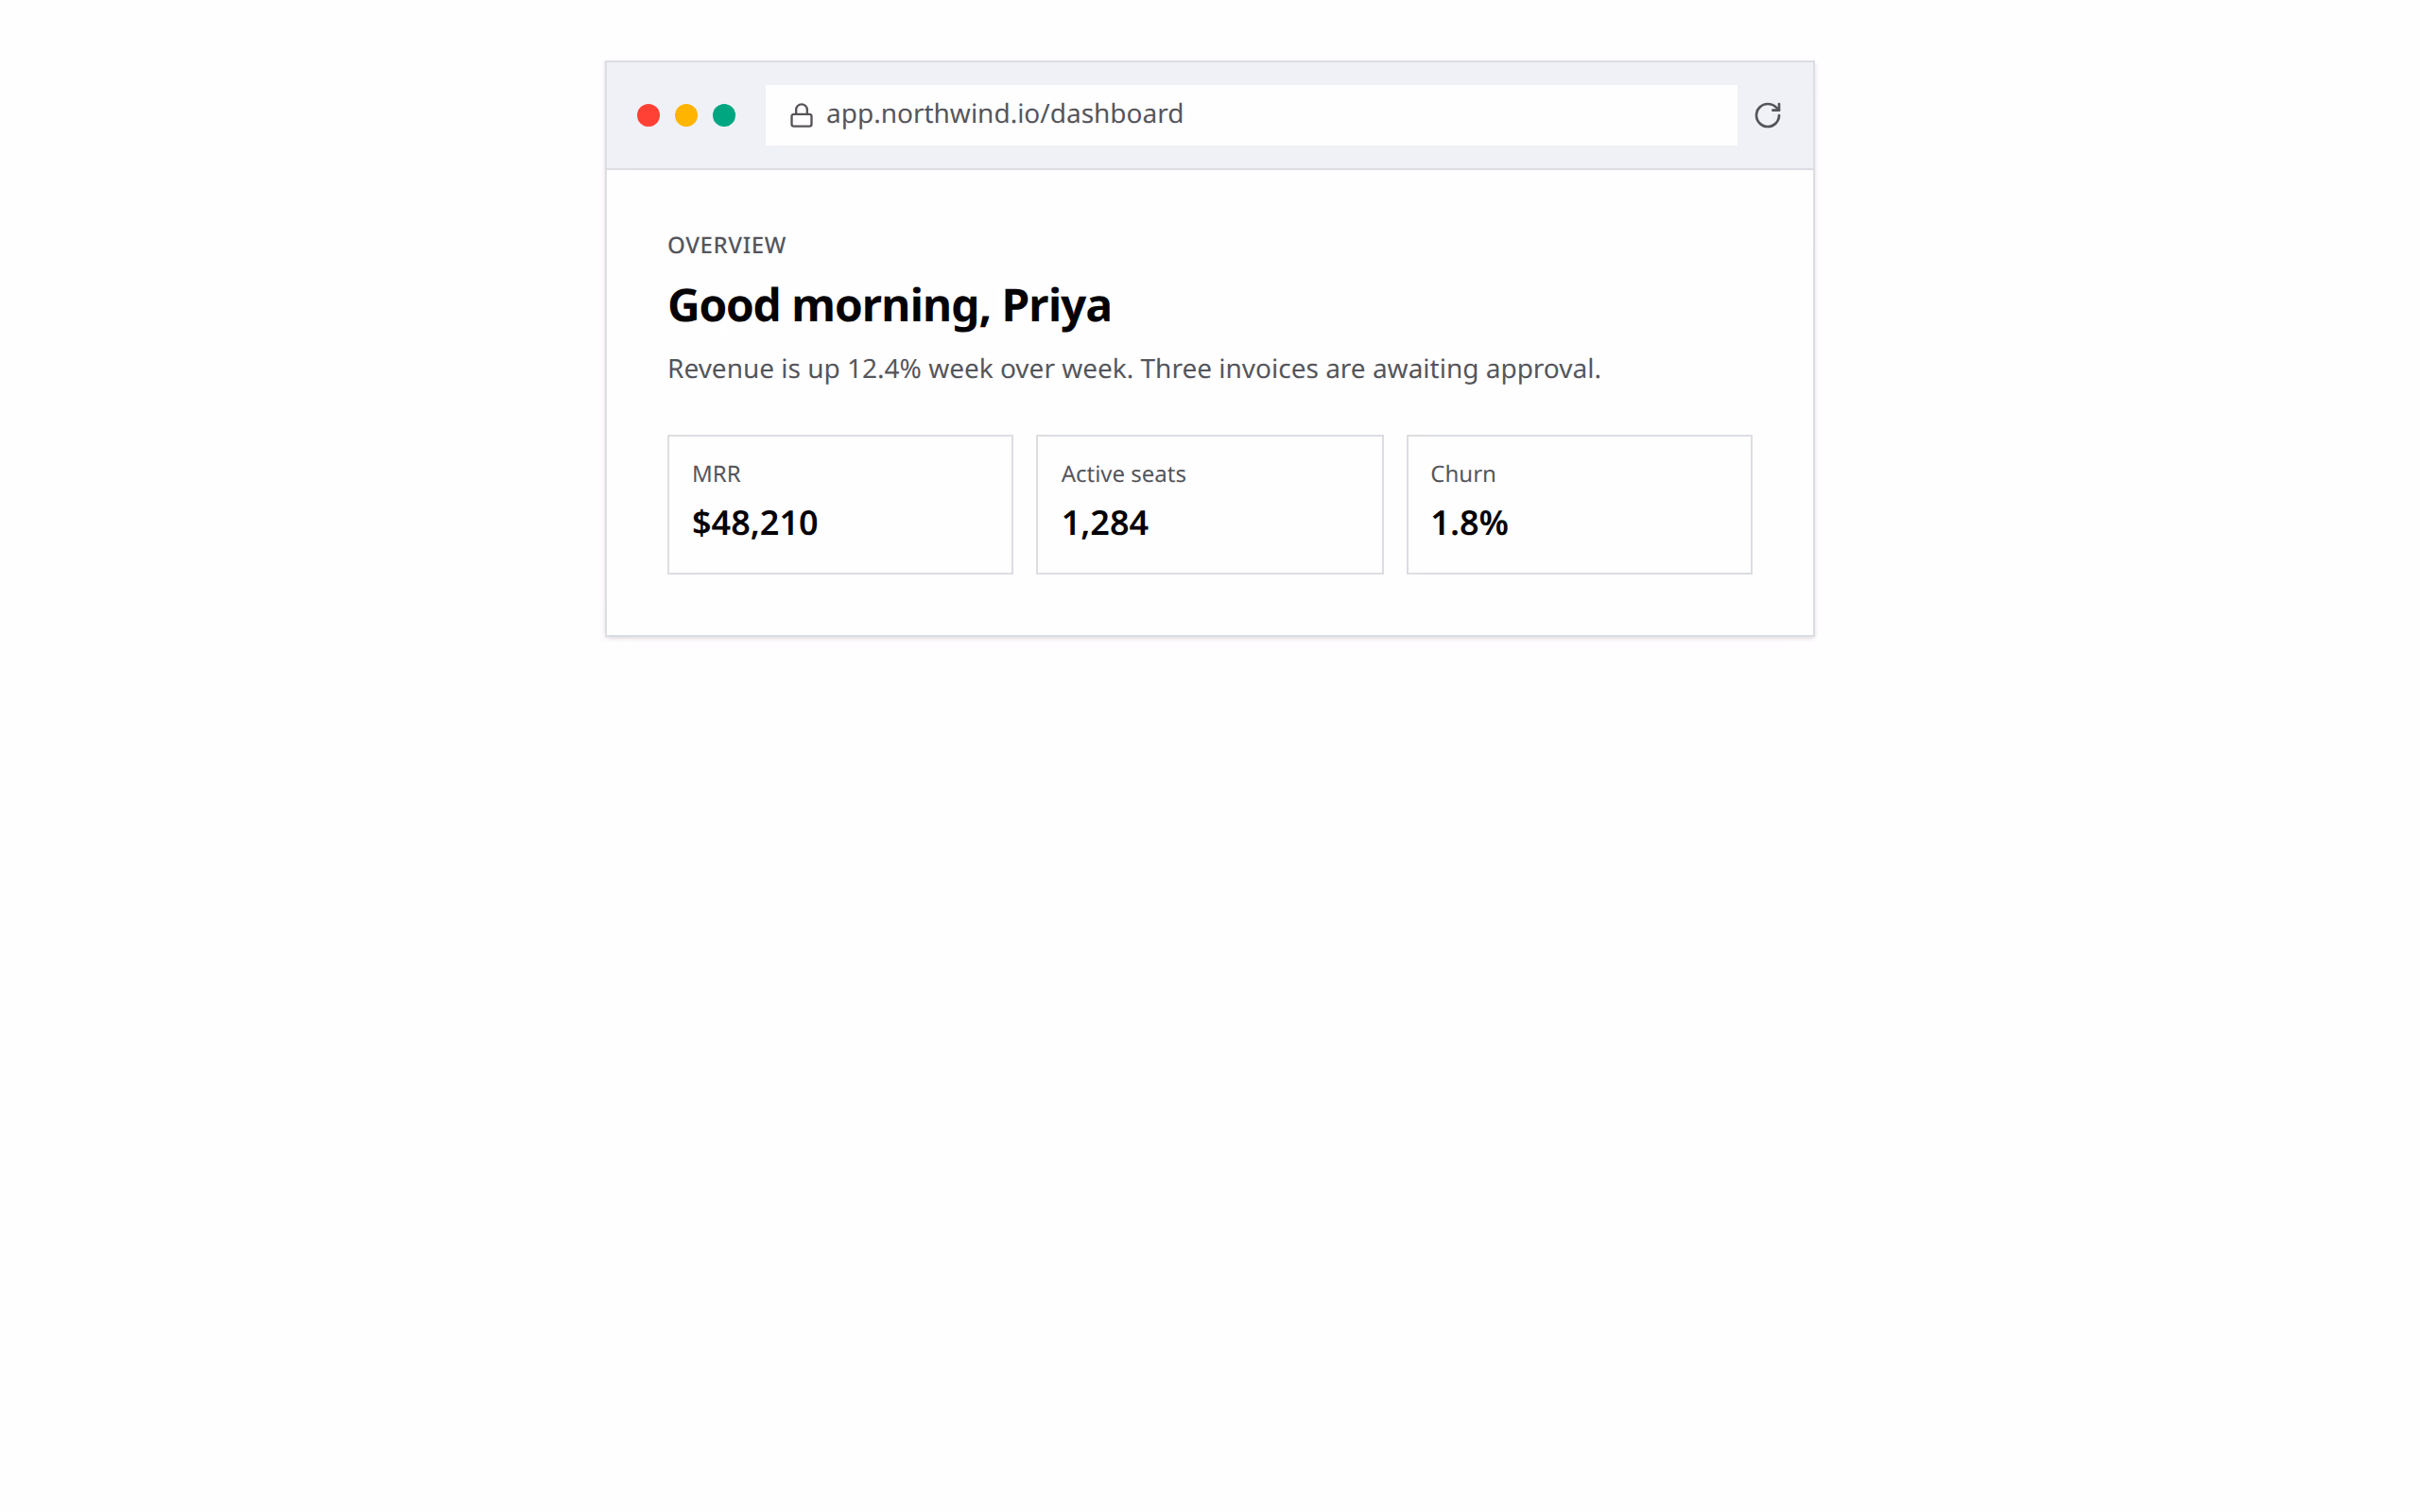
Task: Select the Churn card label
Action: [x=1463, y=474]
